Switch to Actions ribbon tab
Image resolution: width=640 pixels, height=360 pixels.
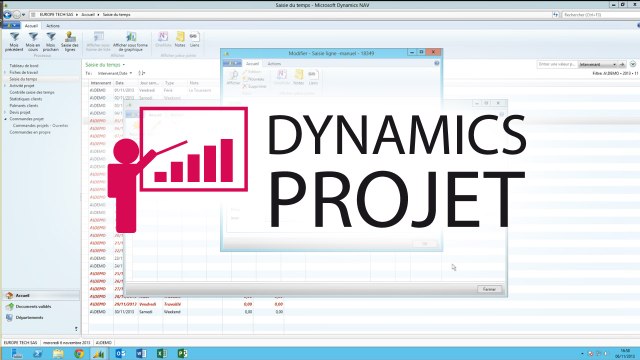(x=53, y=26)
